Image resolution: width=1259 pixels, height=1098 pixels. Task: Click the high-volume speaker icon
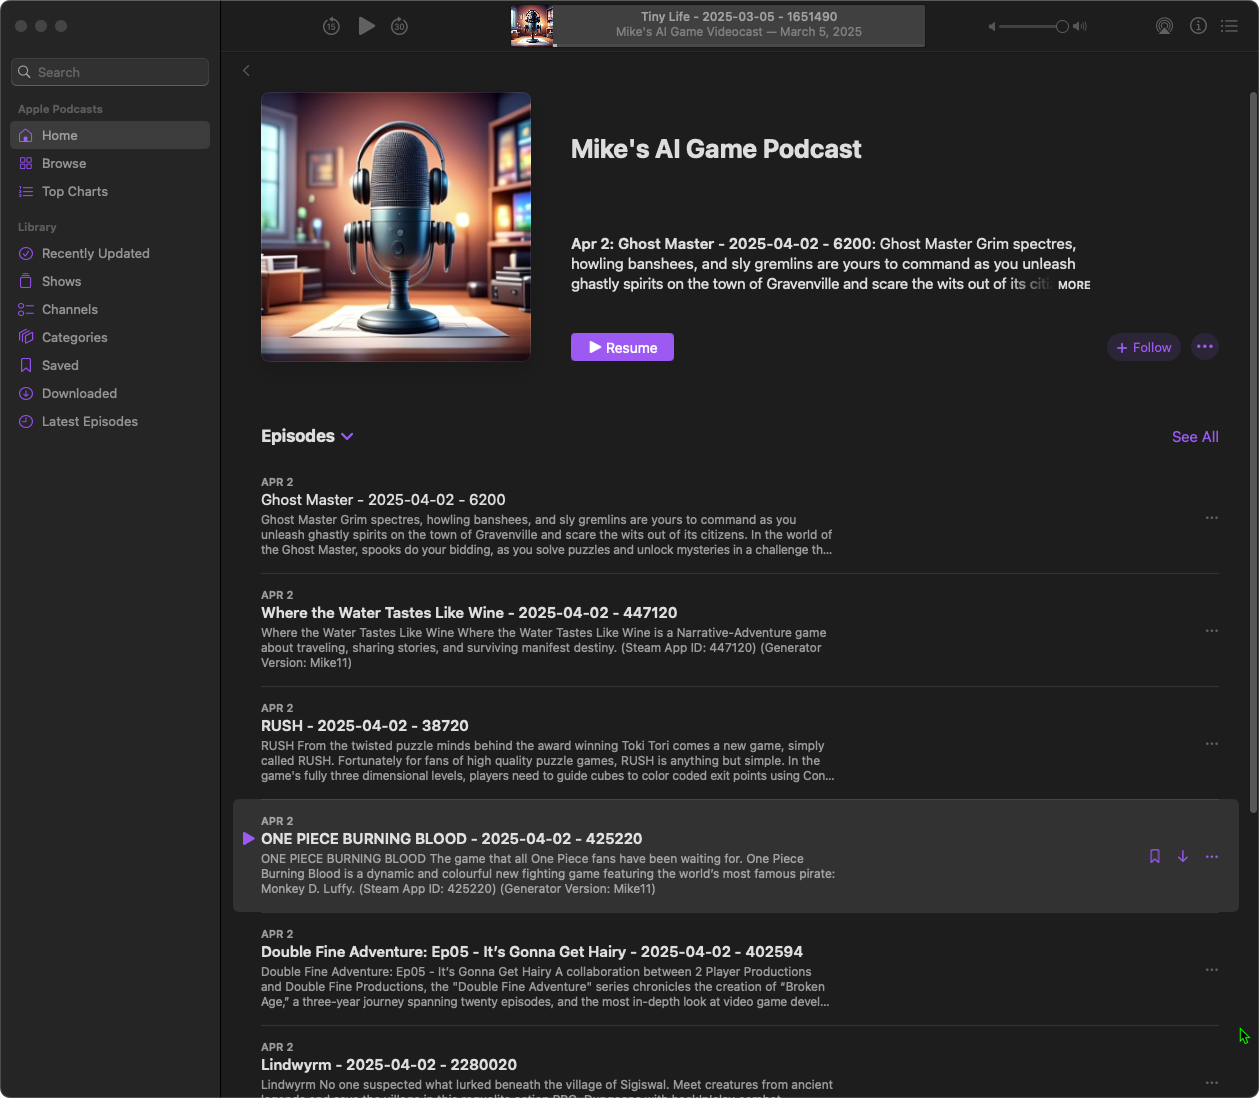(x=1080, y=27)
